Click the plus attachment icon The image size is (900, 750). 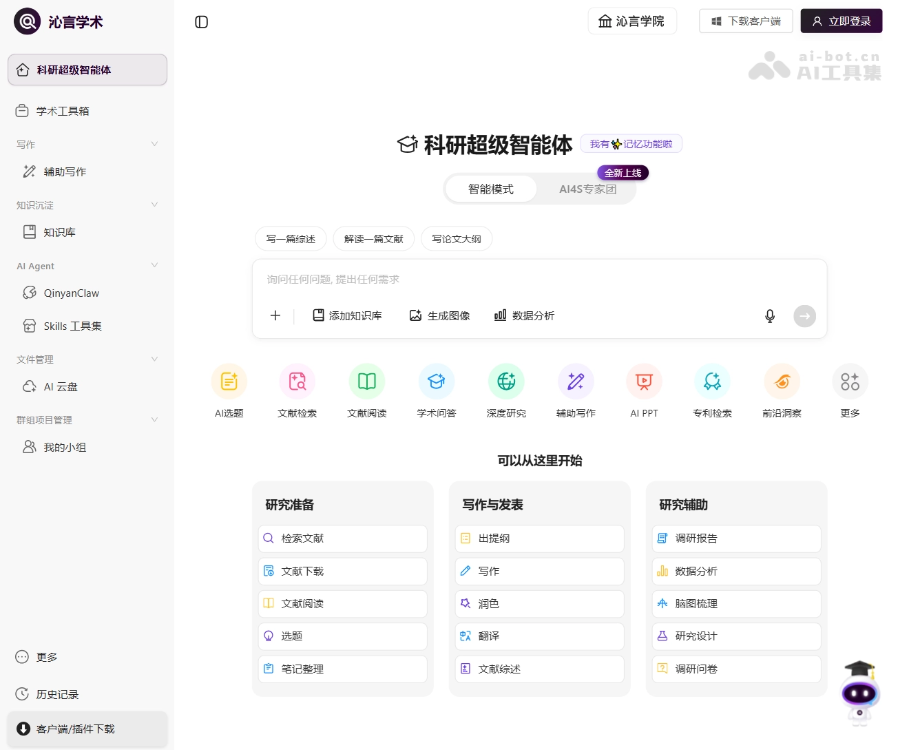276,316
